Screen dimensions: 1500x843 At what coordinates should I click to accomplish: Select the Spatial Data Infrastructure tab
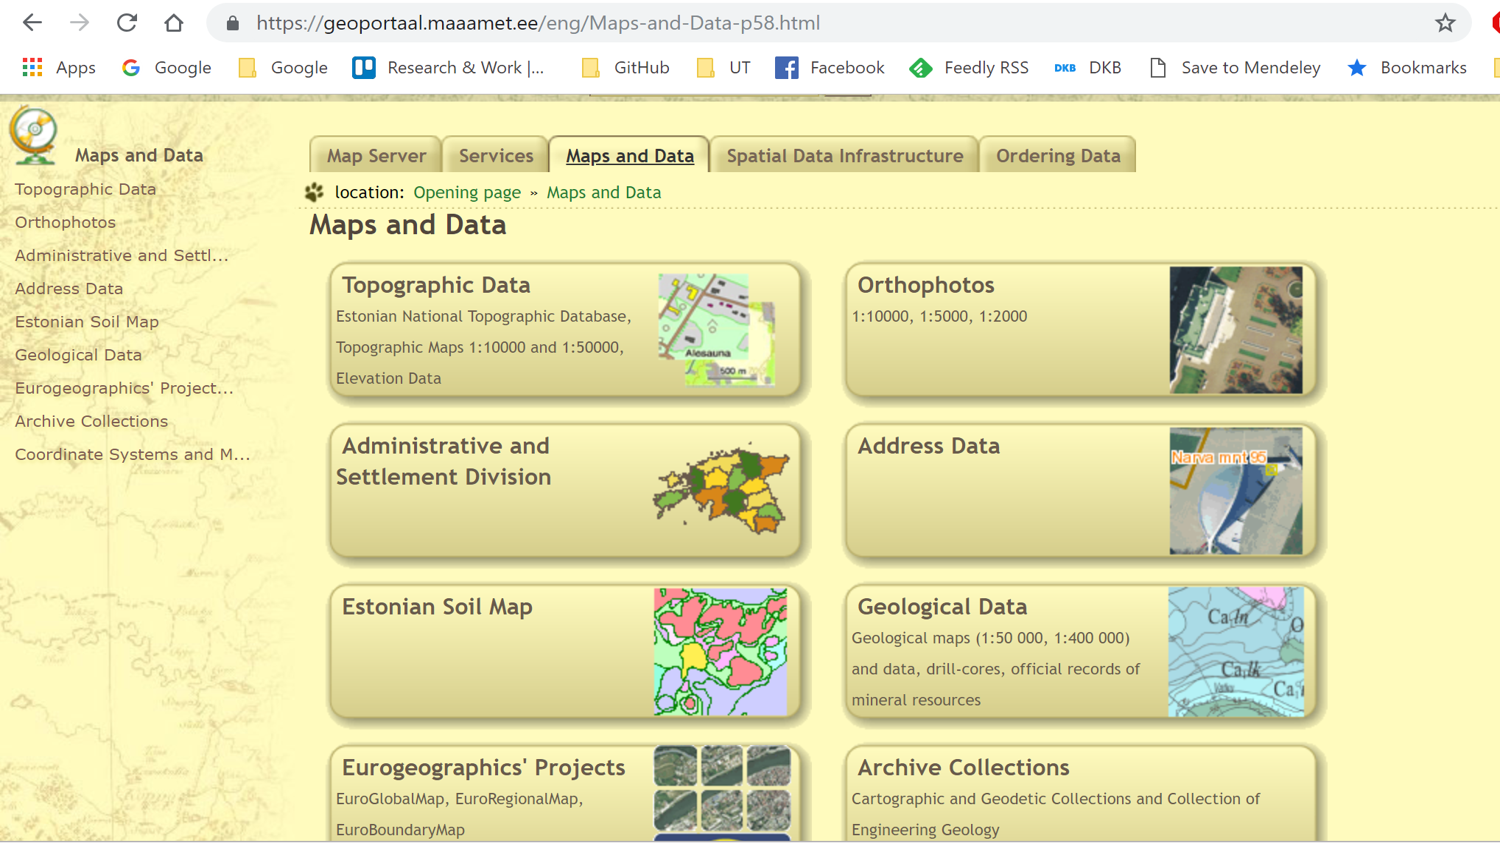(x=844, y=156)
